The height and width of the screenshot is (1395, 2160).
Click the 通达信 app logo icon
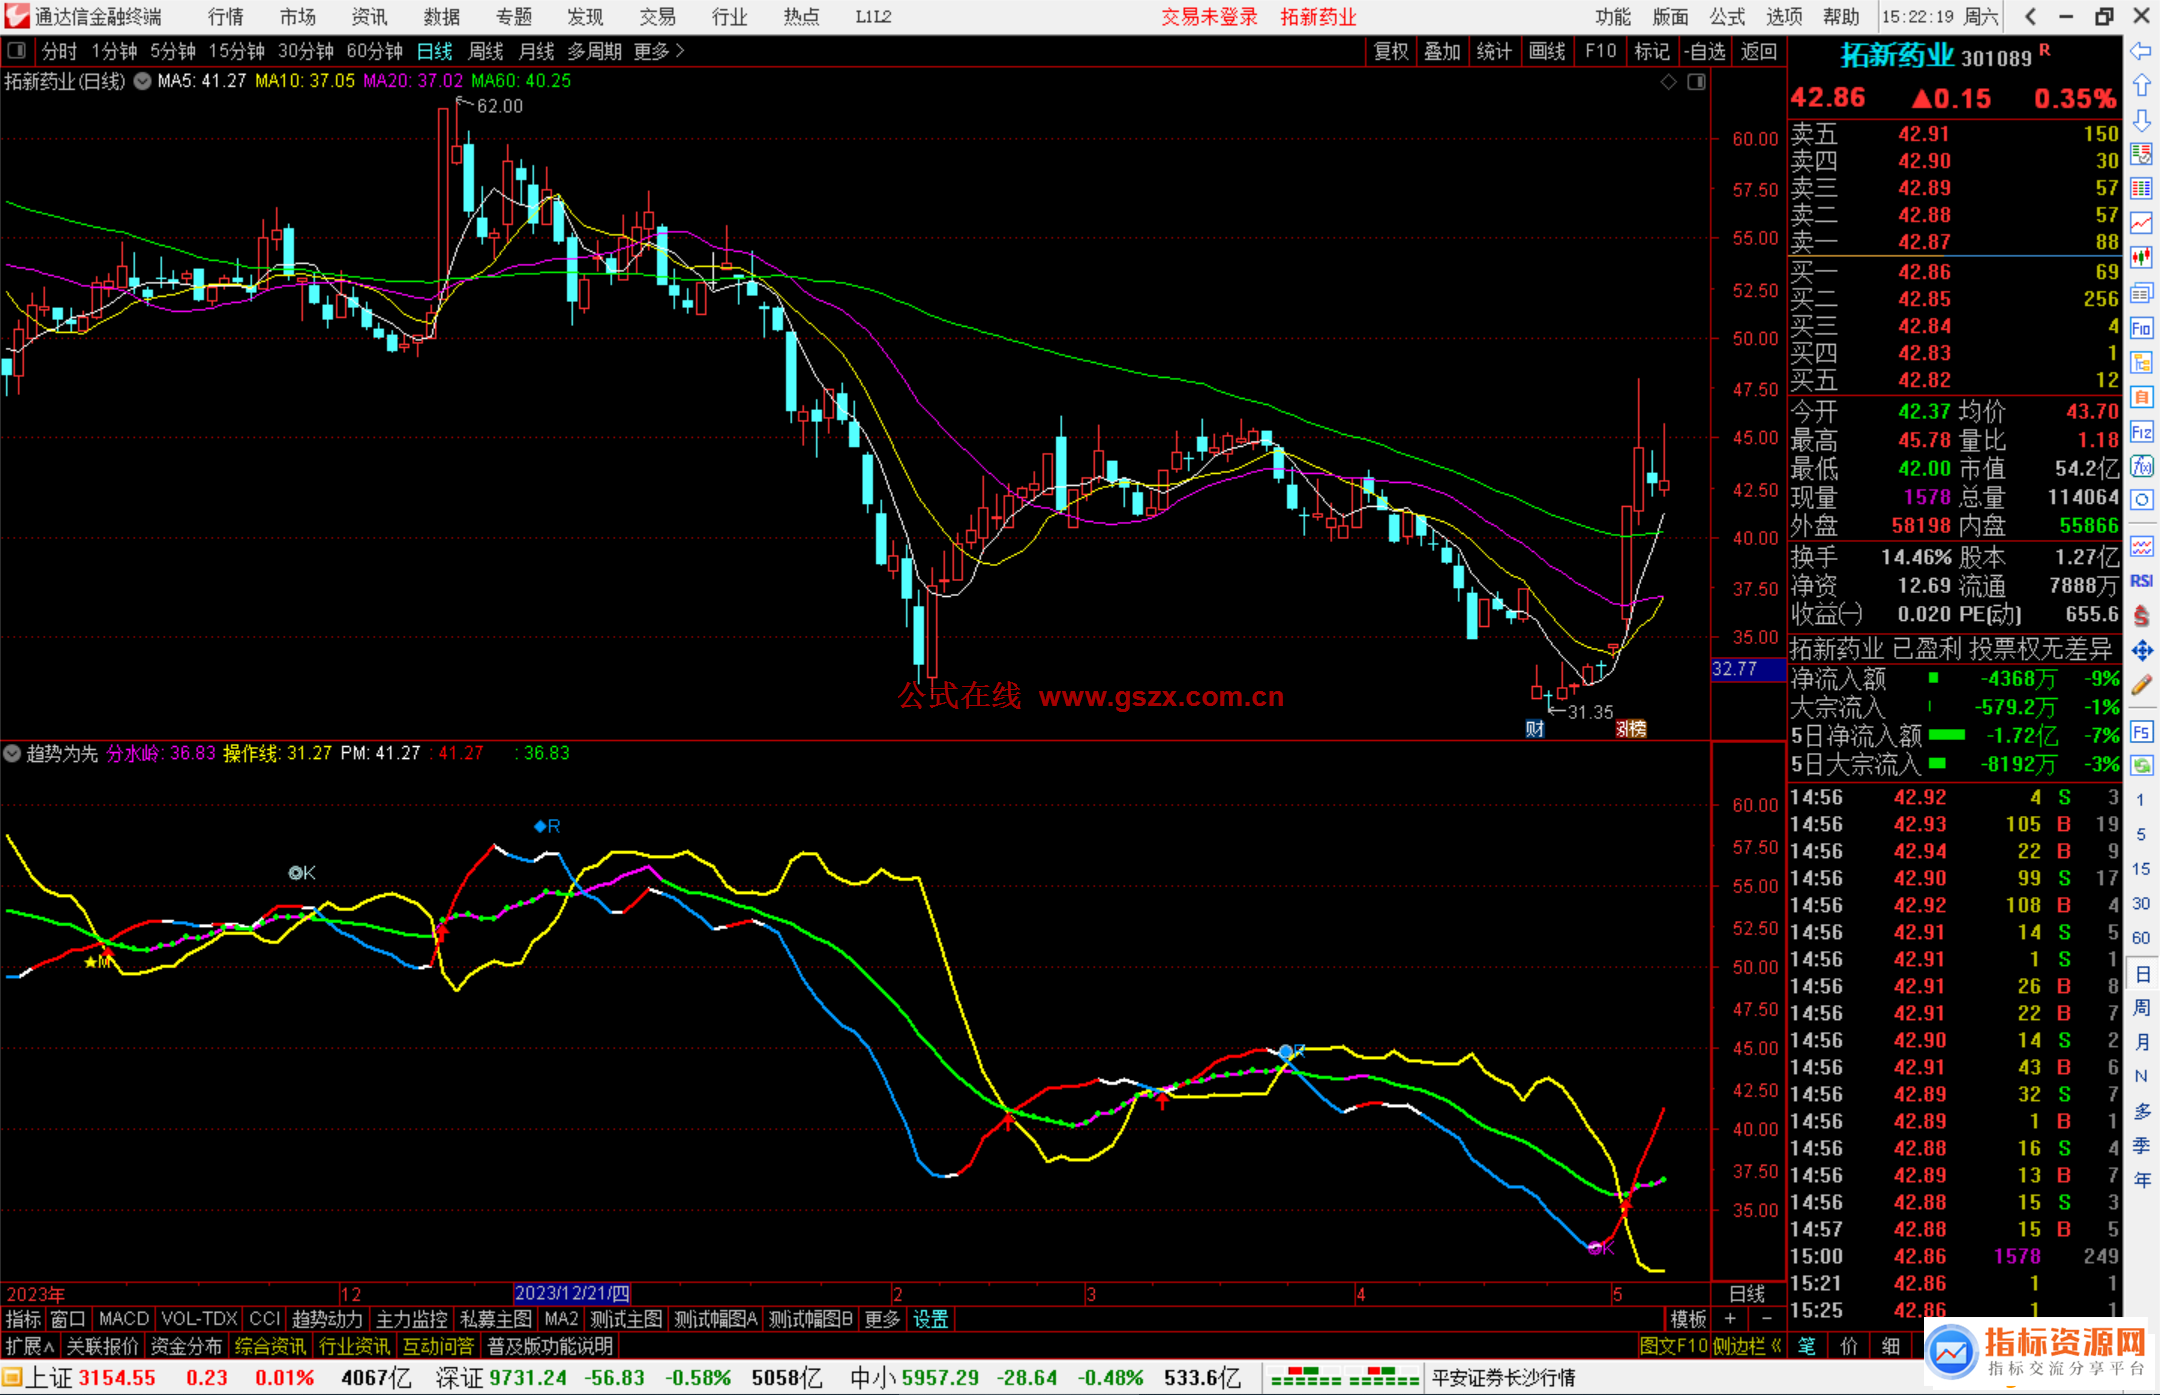pos(17,16)
